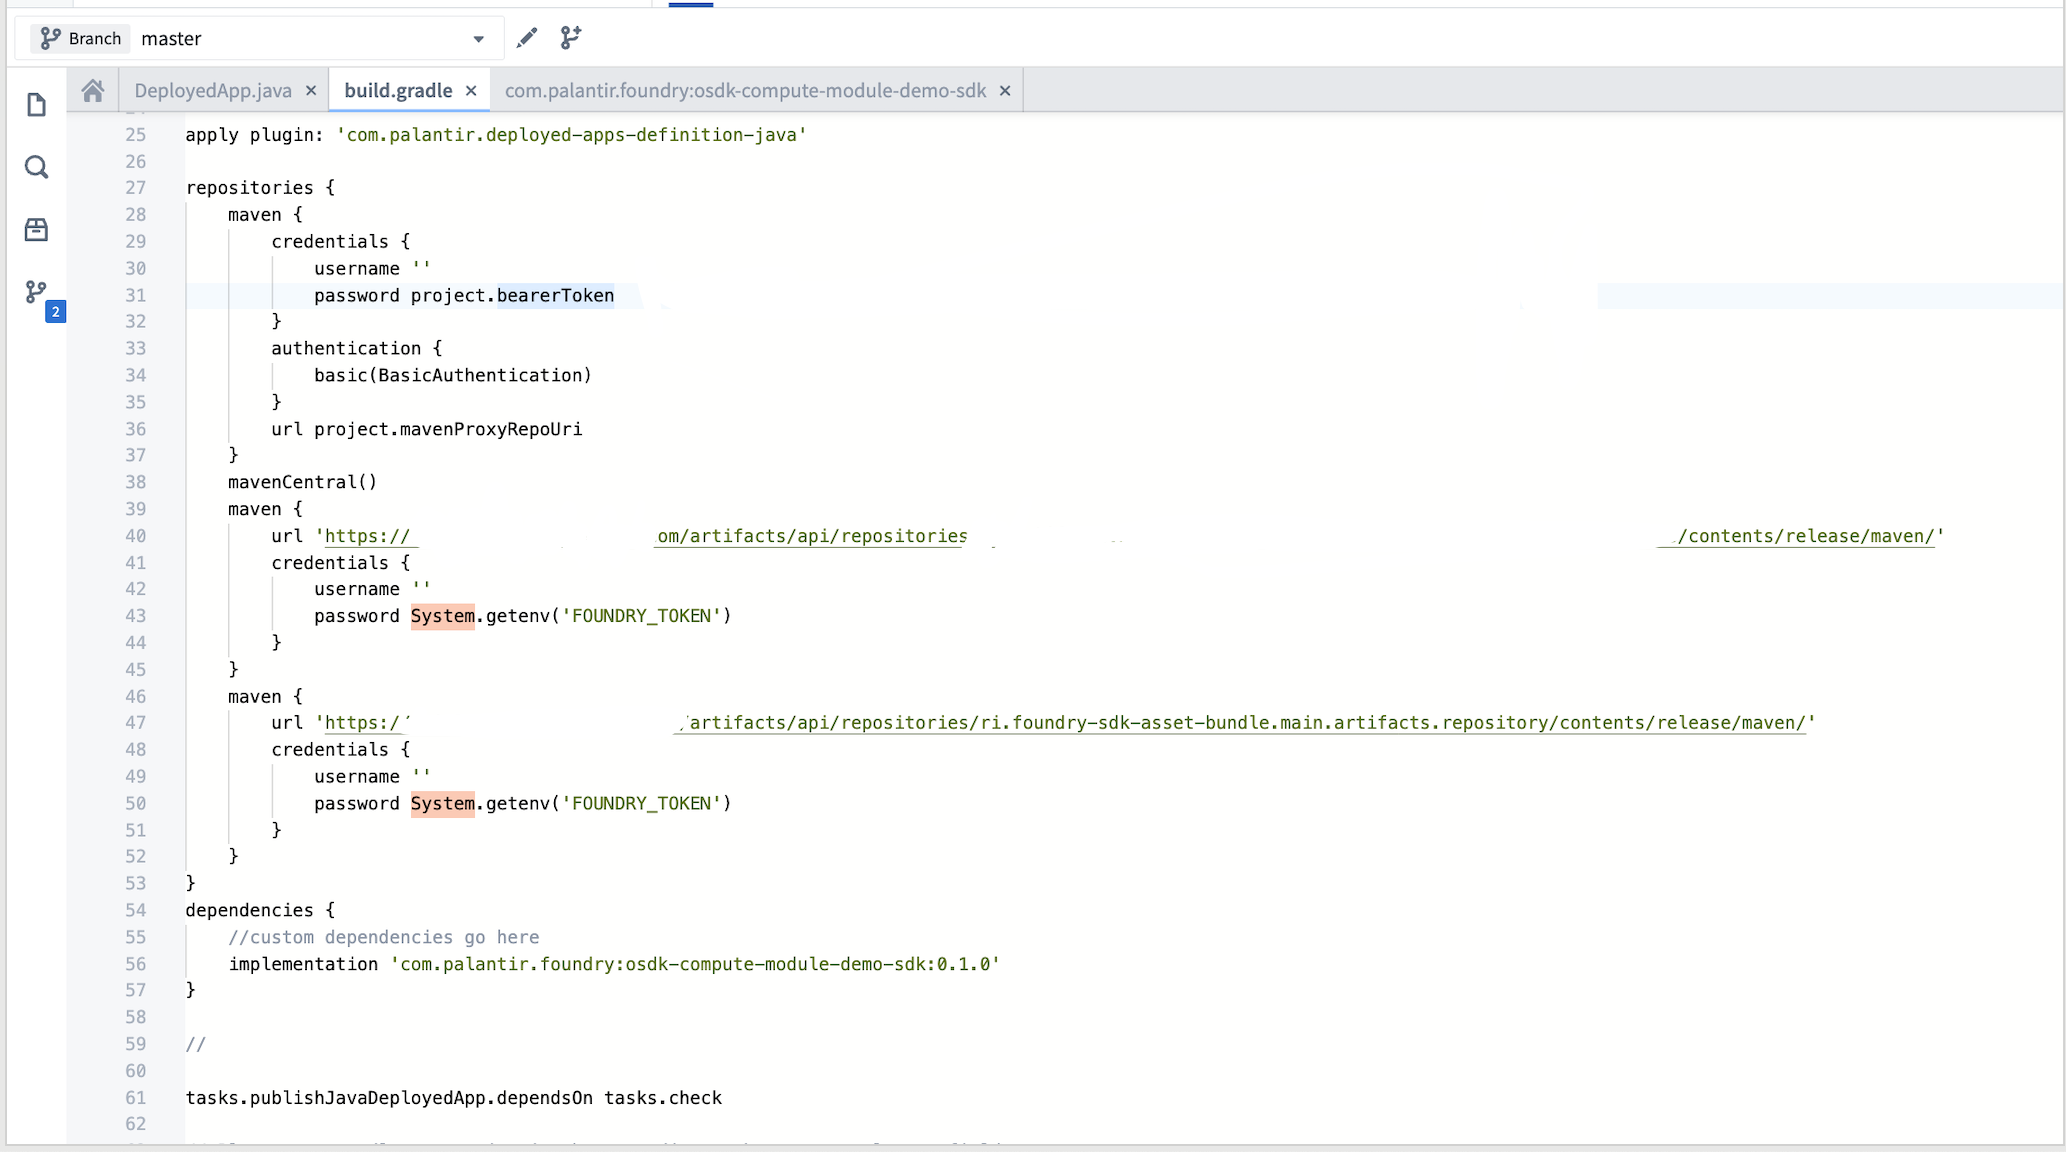Image resolution: width=2066 pixels, height=1152 pixels.
Task: Switch to the osdk-compute-module-demo-sdk tab
Action: (744, 90)
